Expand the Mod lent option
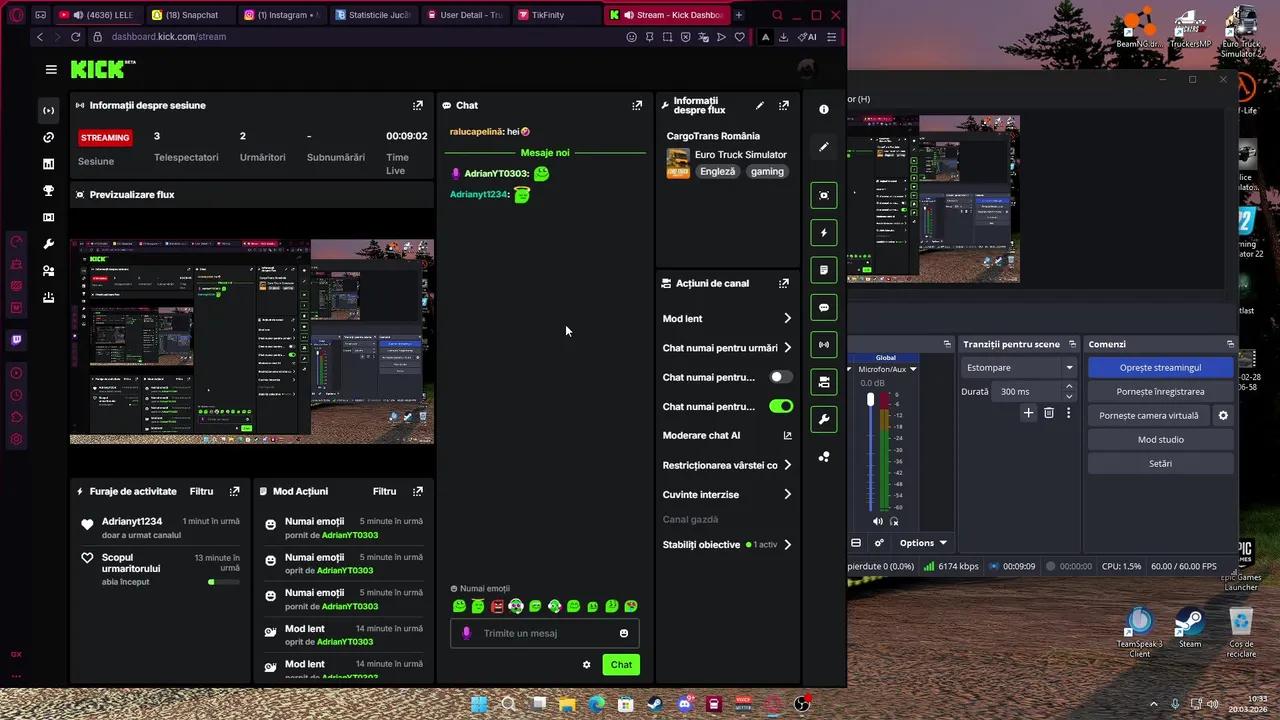The width and height of the screenshot is (1280, 720). [x=787, y=319]
